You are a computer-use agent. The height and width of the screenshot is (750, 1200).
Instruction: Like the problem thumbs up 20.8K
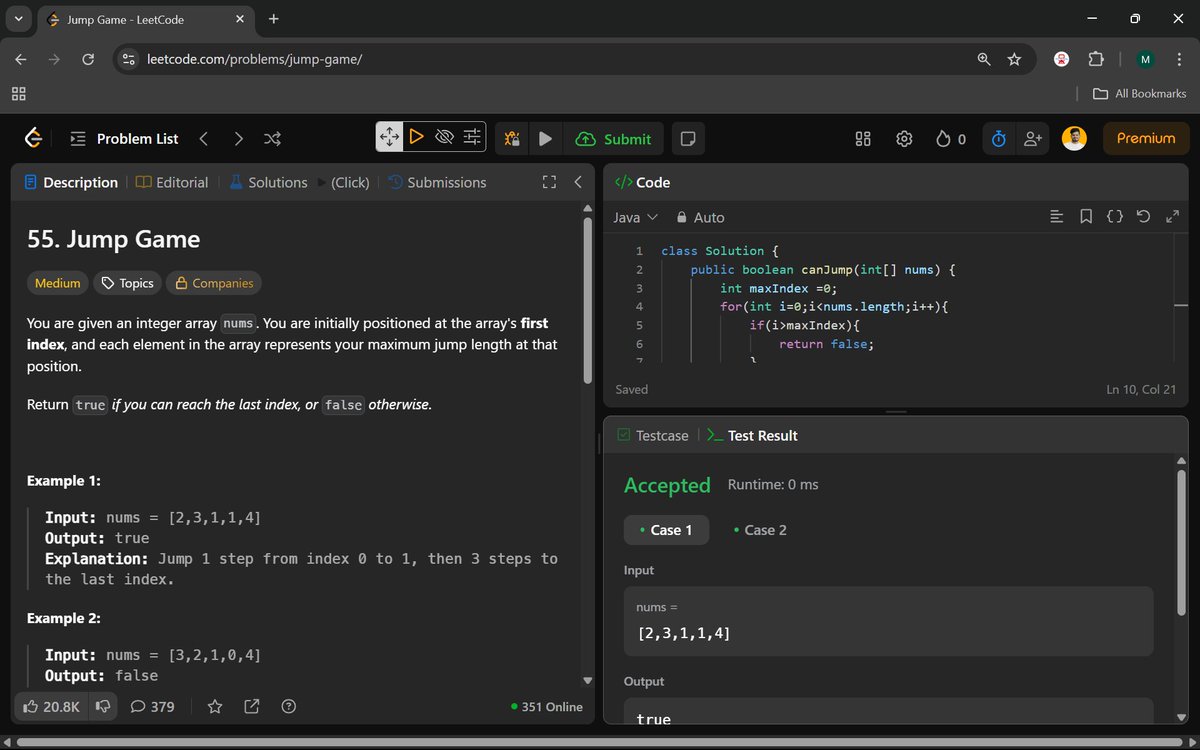coord(50,706)
